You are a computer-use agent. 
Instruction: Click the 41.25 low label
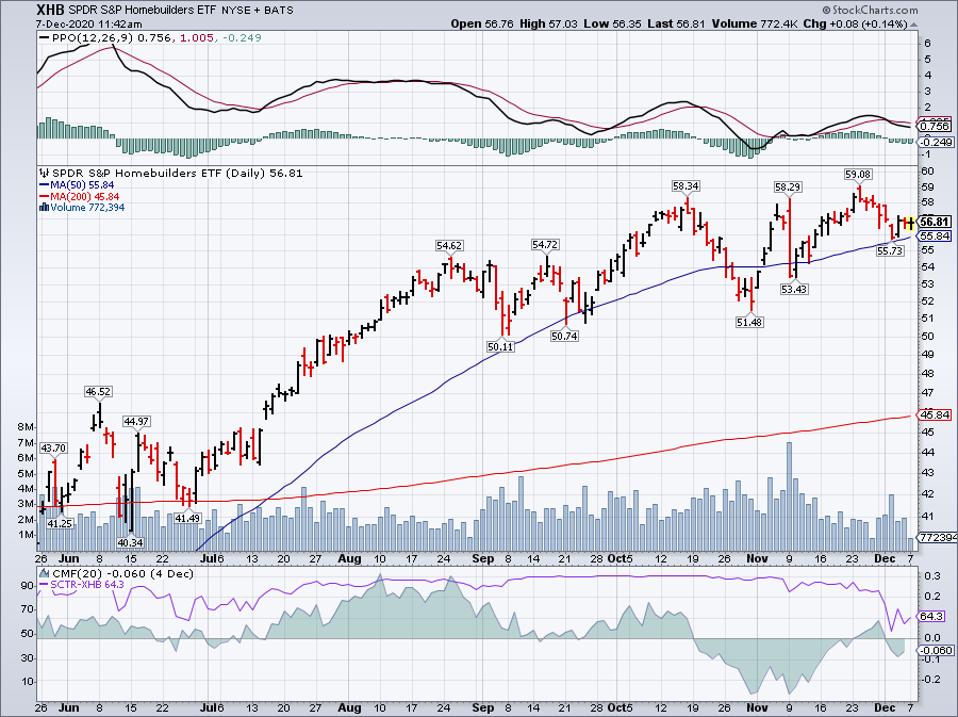60,523
